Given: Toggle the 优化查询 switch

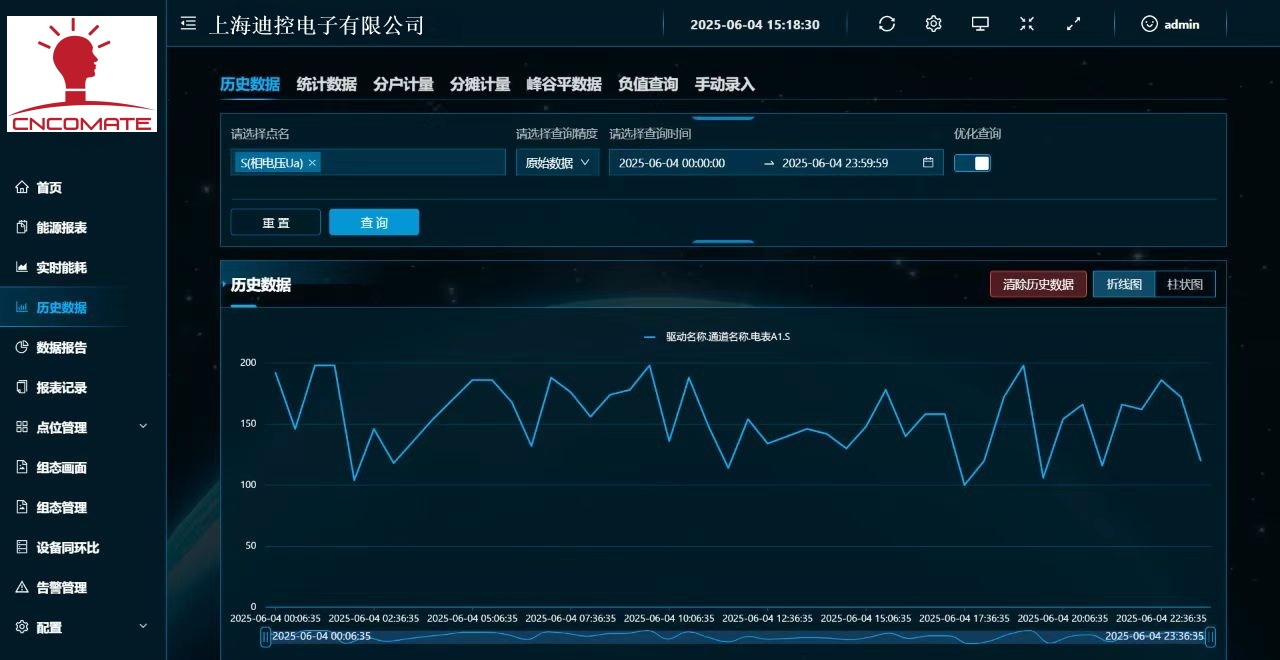Looking at the screenshot, I should [x=972, y=163].
